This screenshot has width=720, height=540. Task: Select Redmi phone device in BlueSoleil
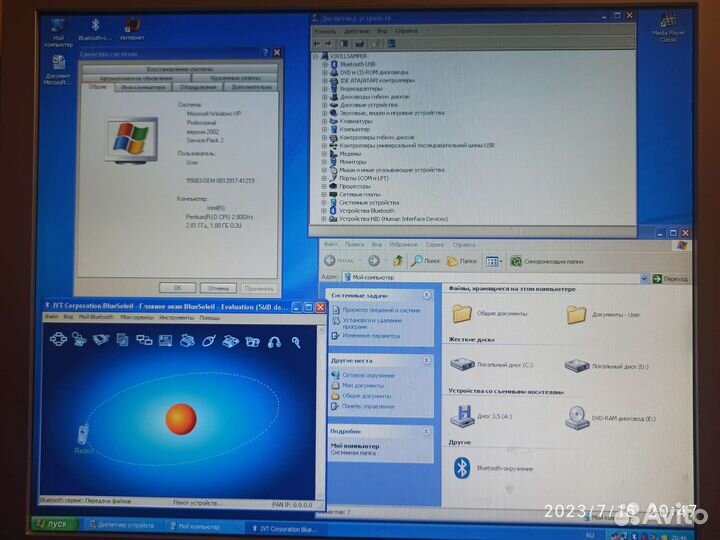[x=83, y=439]
